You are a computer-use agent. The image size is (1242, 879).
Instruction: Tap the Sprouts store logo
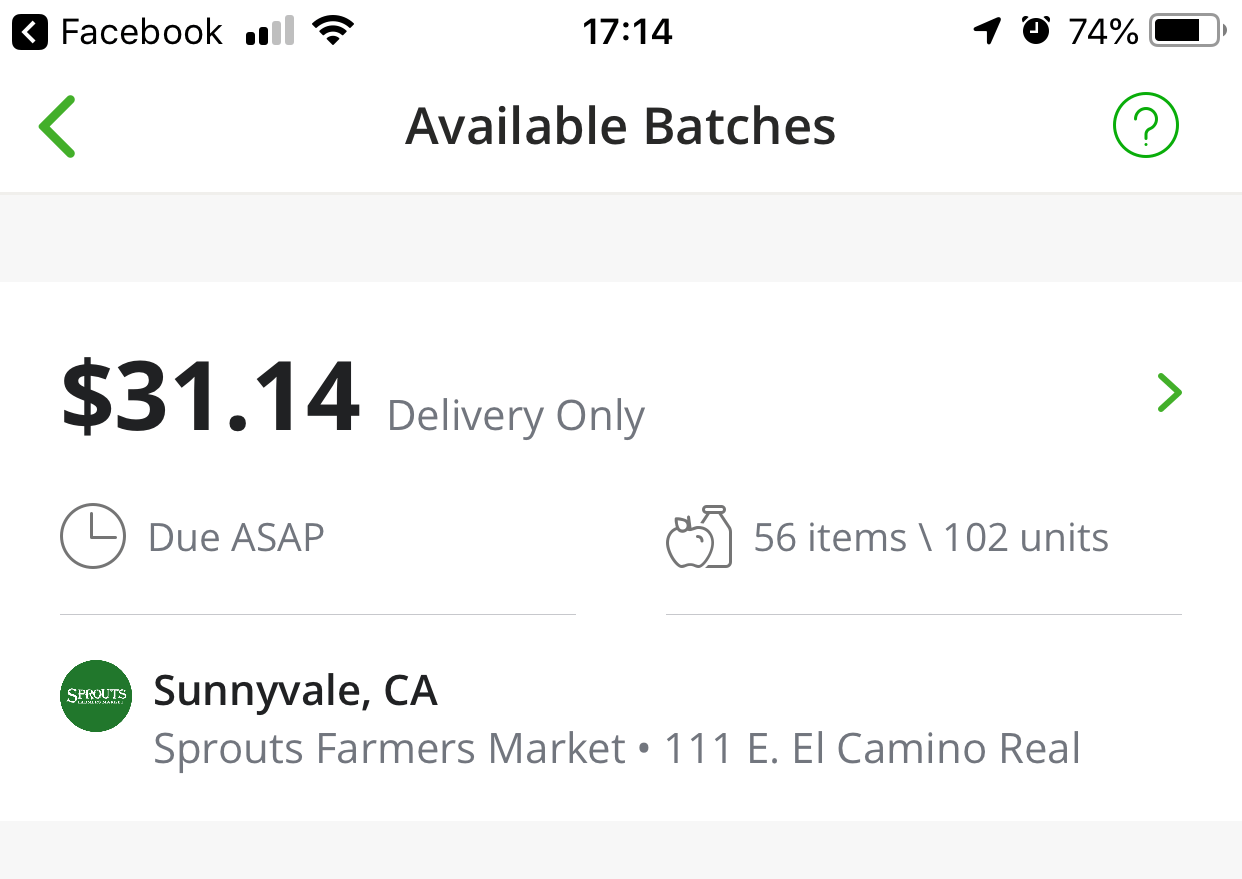[x=96, y=695]
